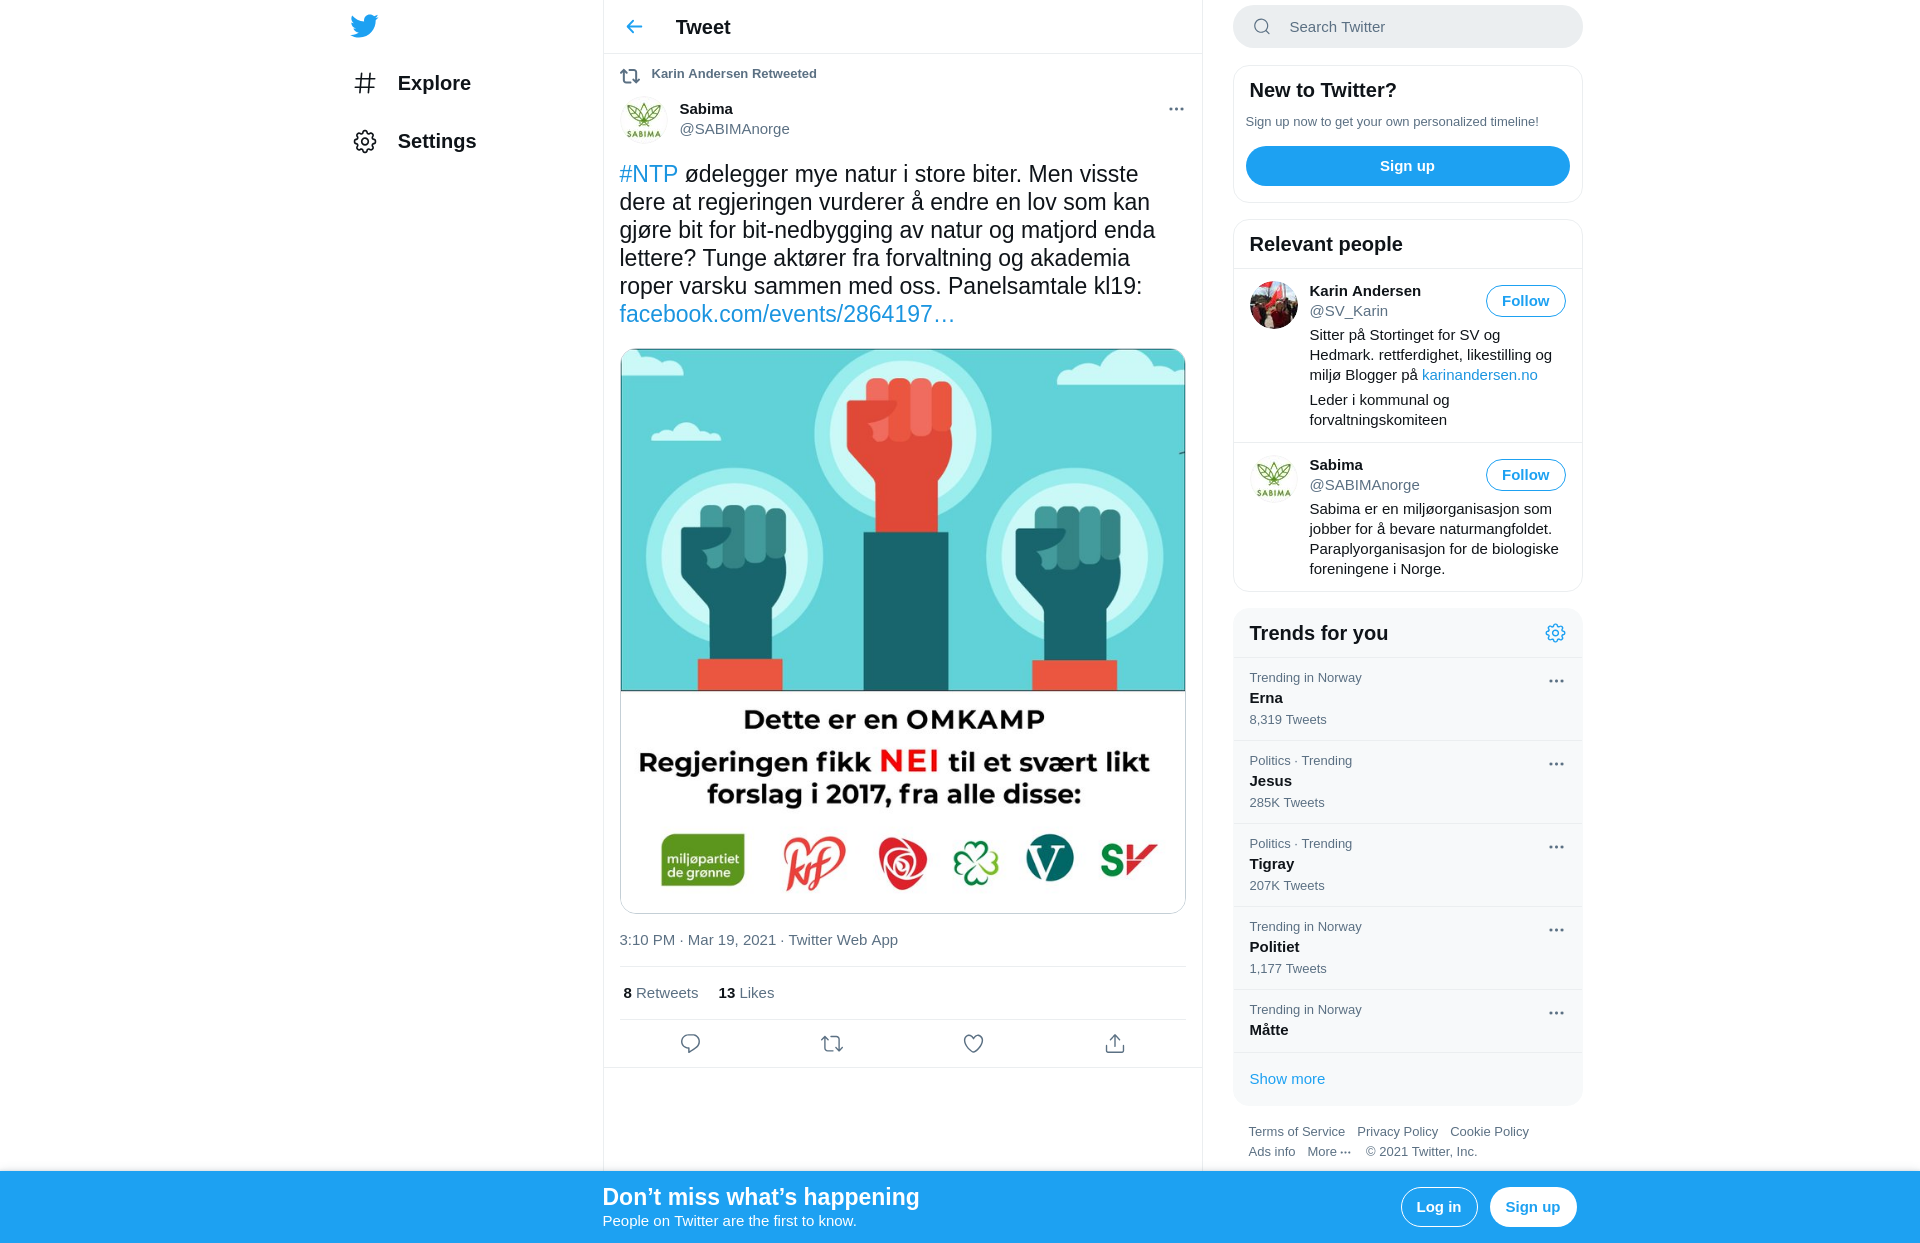Viewport: 1920px width, 1243px height.
Task: Follow Karin Andersen
Action: point(1525,301)
